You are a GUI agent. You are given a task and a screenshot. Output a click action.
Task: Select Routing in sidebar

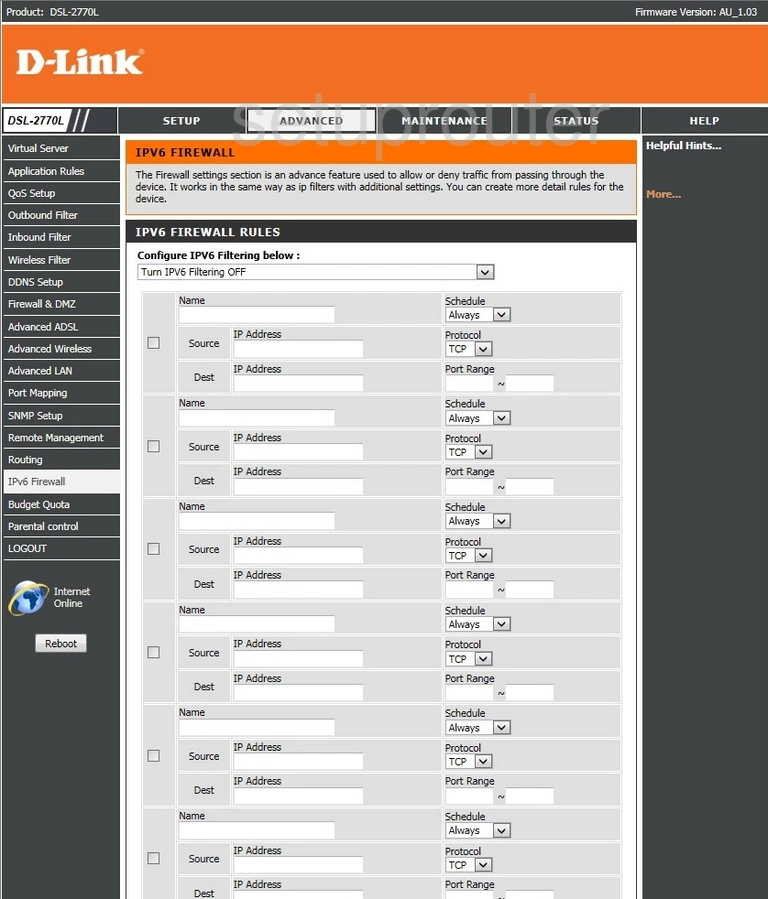point(61,460)
